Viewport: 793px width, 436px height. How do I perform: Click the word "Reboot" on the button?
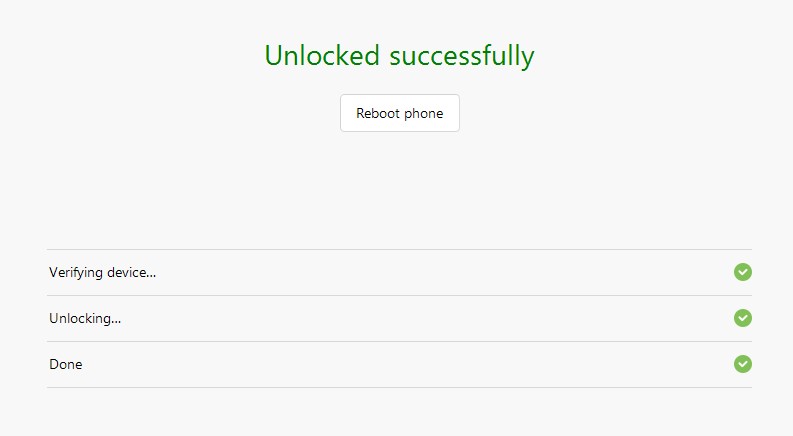click(x=378, y=114)
